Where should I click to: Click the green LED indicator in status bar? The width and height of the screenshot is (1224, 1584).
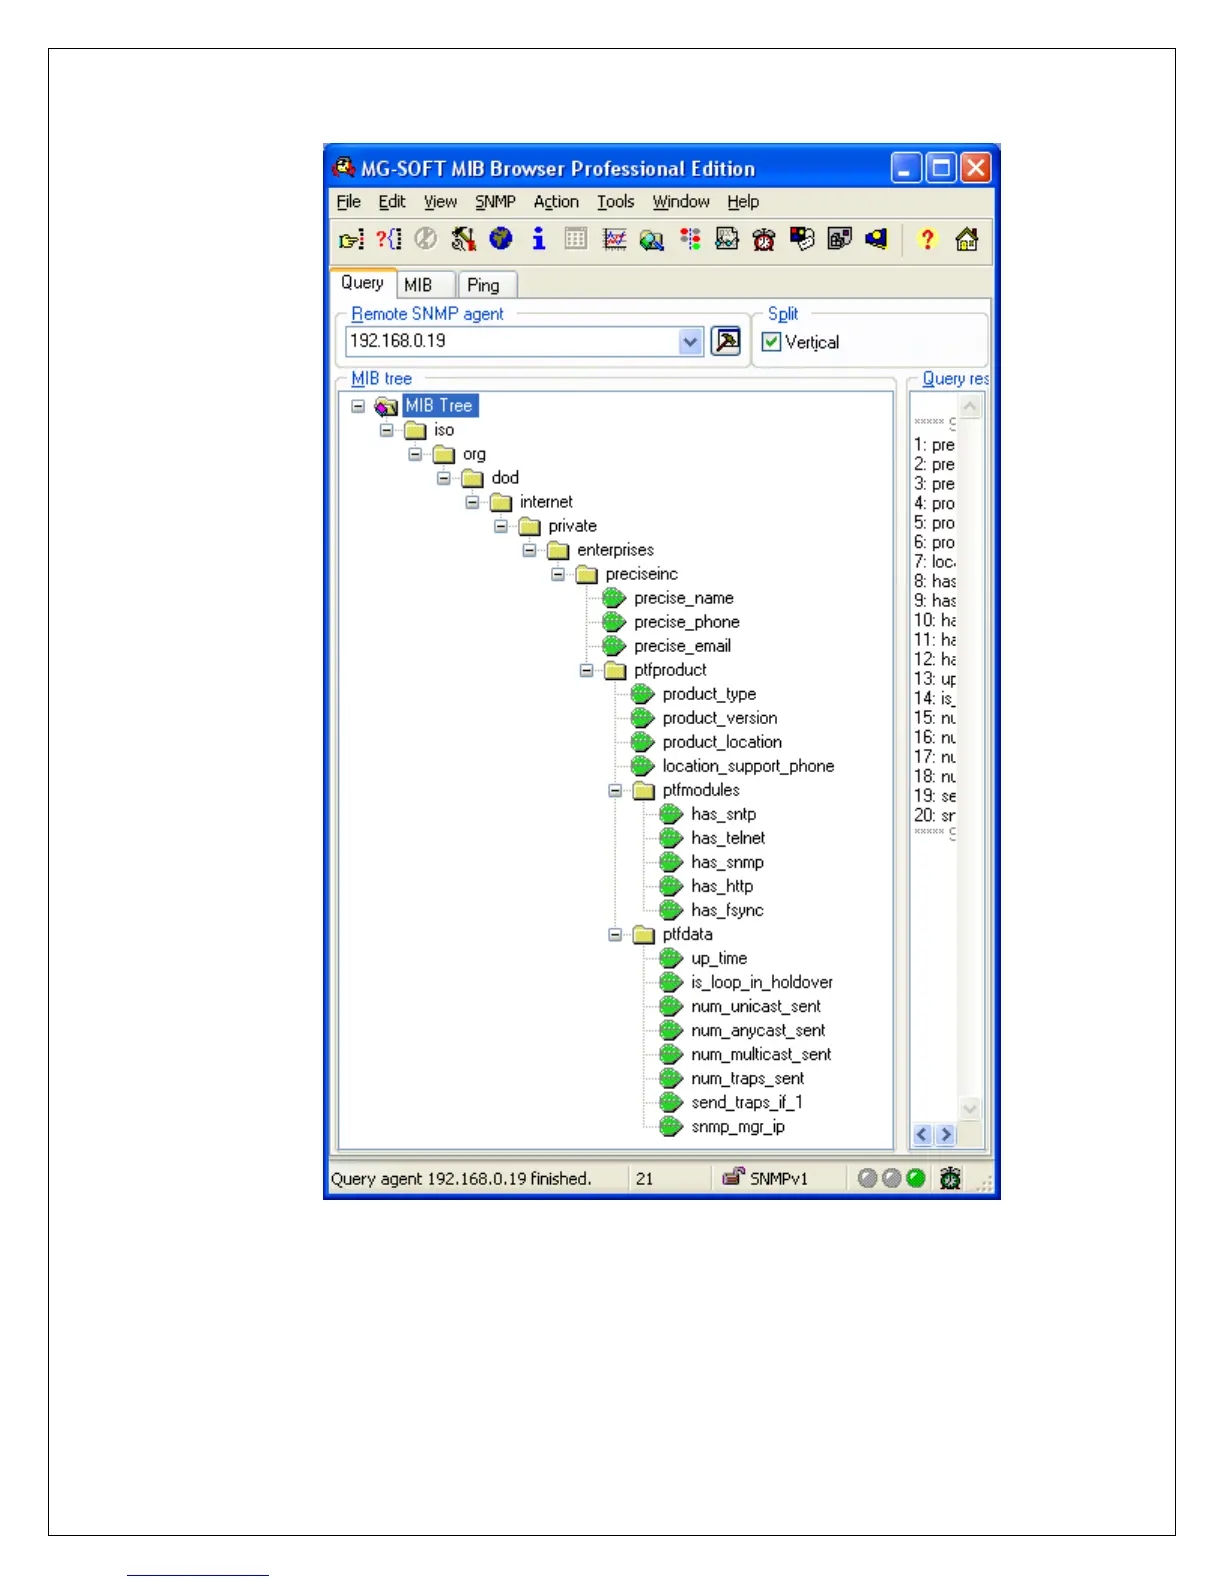click(x=915, y=1178)
